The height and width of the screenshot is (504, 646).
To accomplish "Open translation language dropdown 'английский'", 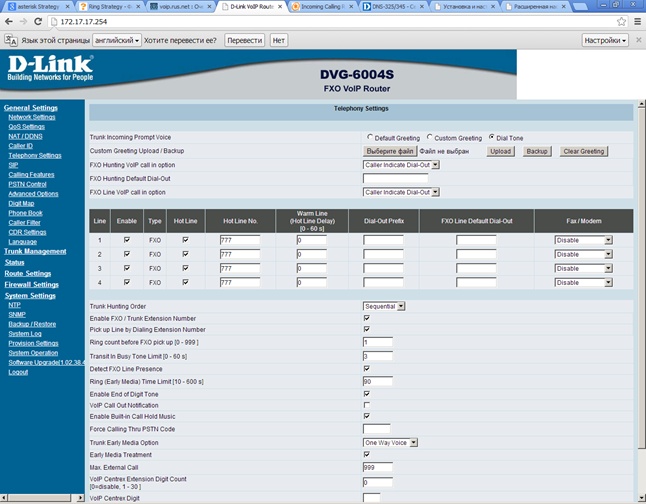I will tap(117, 40).
